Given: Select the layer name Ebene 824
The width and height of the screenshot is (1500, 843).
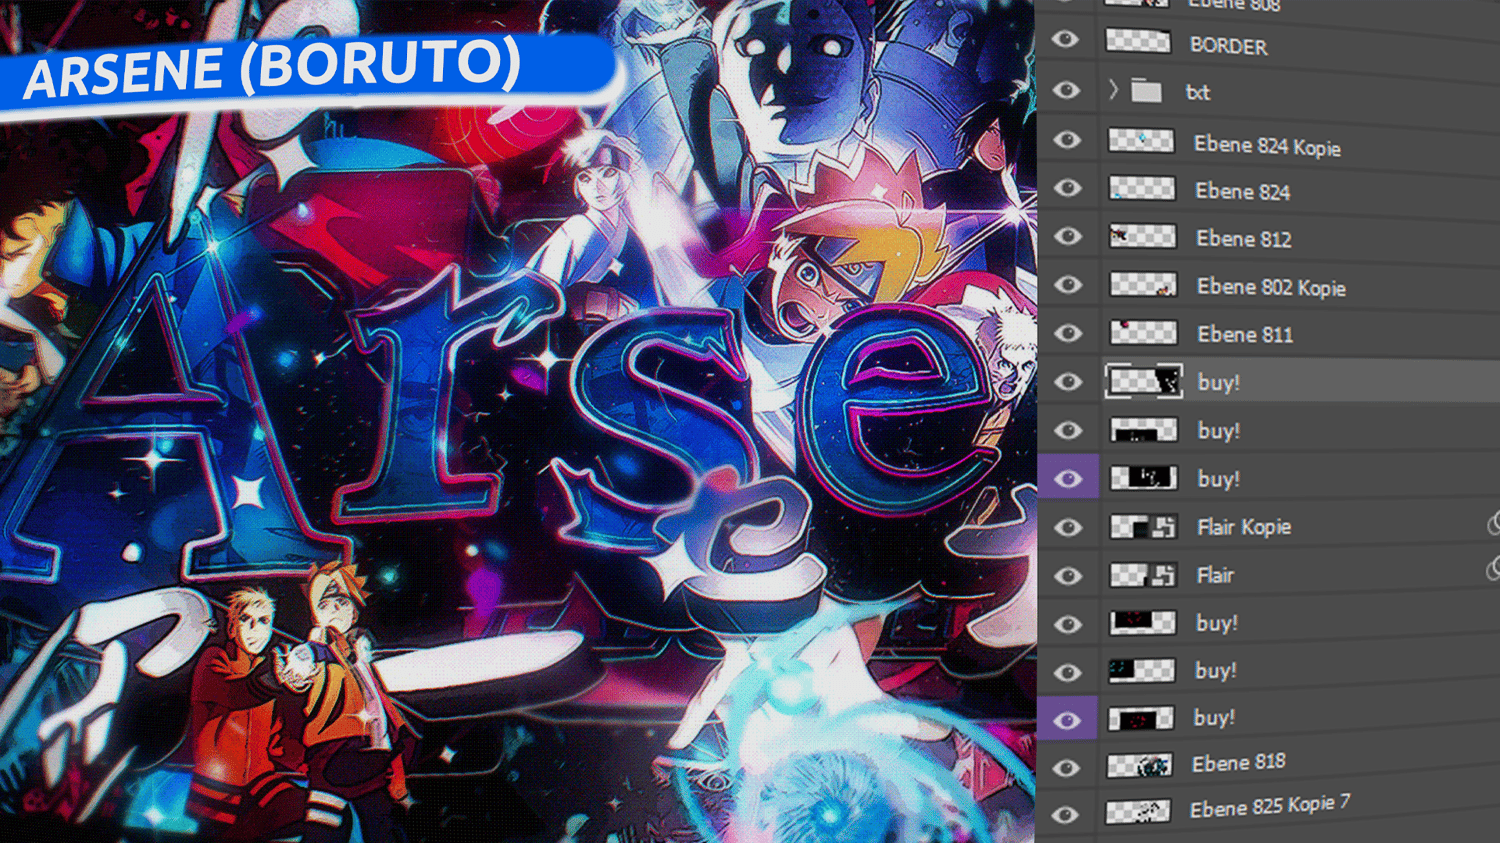Looking at the screenshot, I should pyautogui.click(x=1243, y=191).
